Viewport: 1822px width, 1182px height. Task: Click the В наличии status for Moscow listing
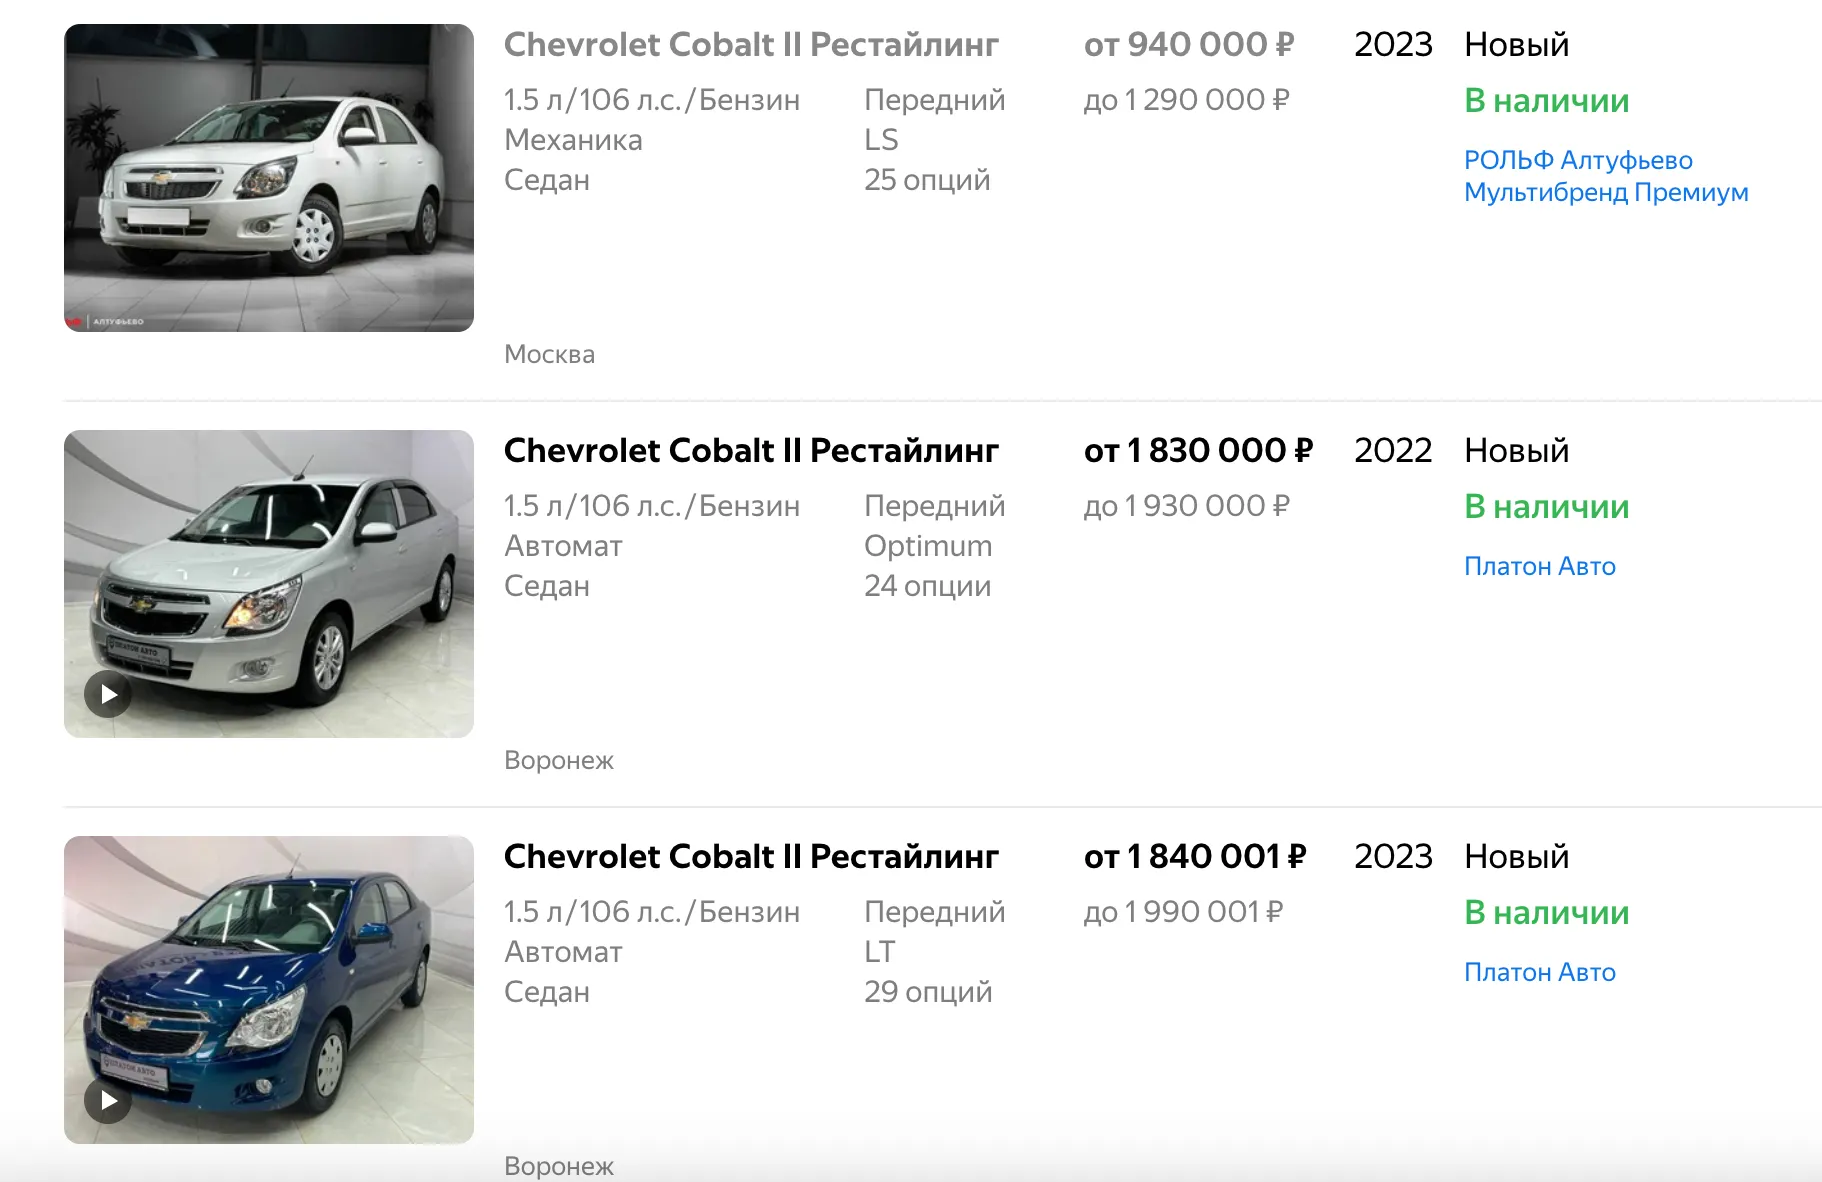1546,101
